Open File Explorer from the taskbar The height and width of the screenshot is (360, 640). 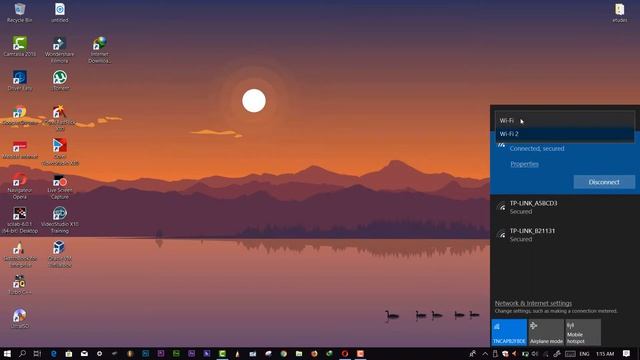pos(299,353)
